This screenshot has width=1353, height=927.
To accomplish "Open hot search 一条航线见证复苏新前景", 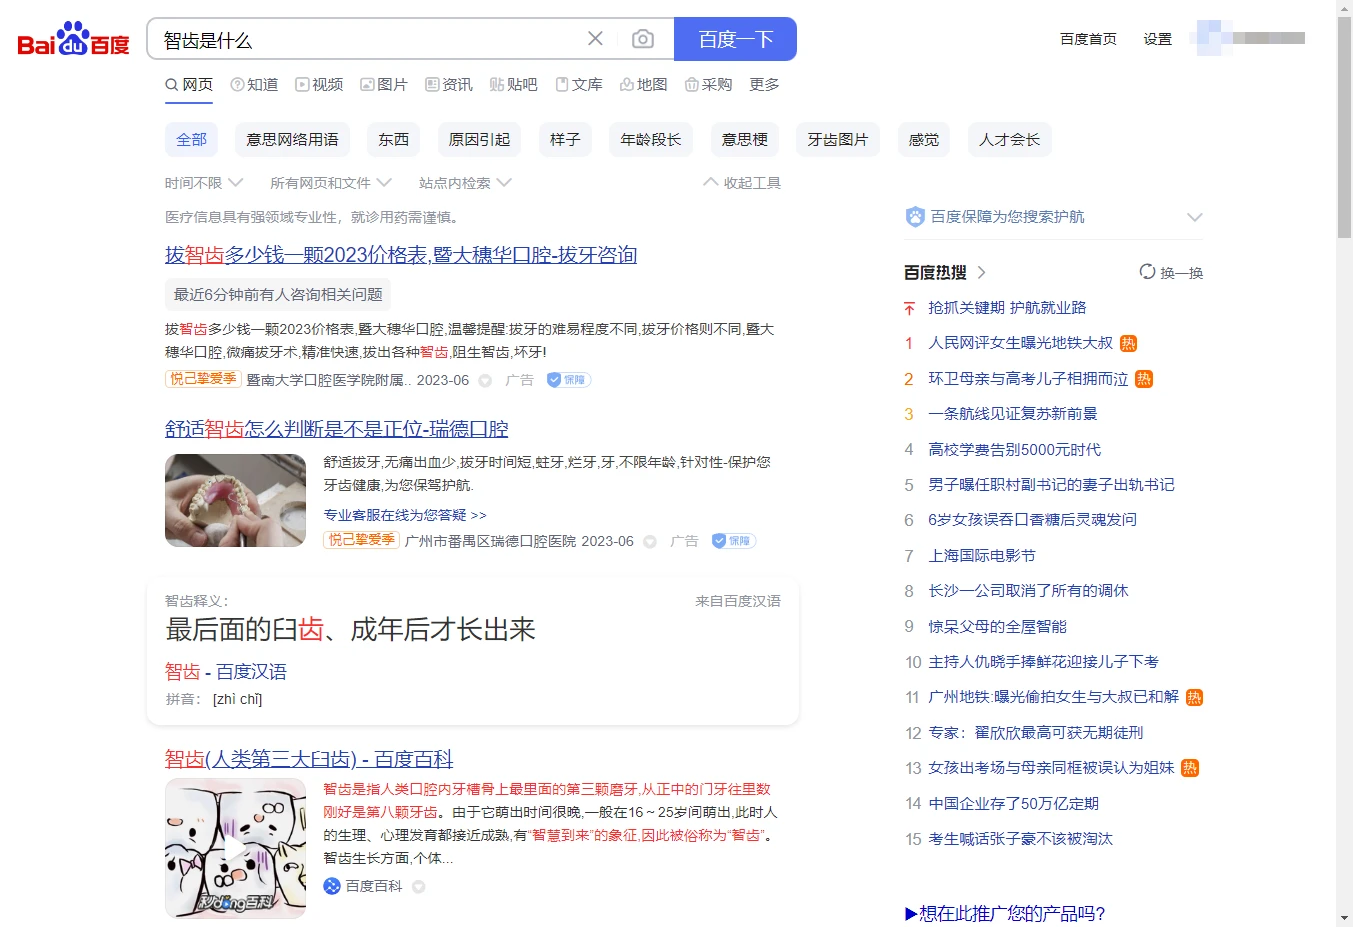I will click(x=1013, y=414).
